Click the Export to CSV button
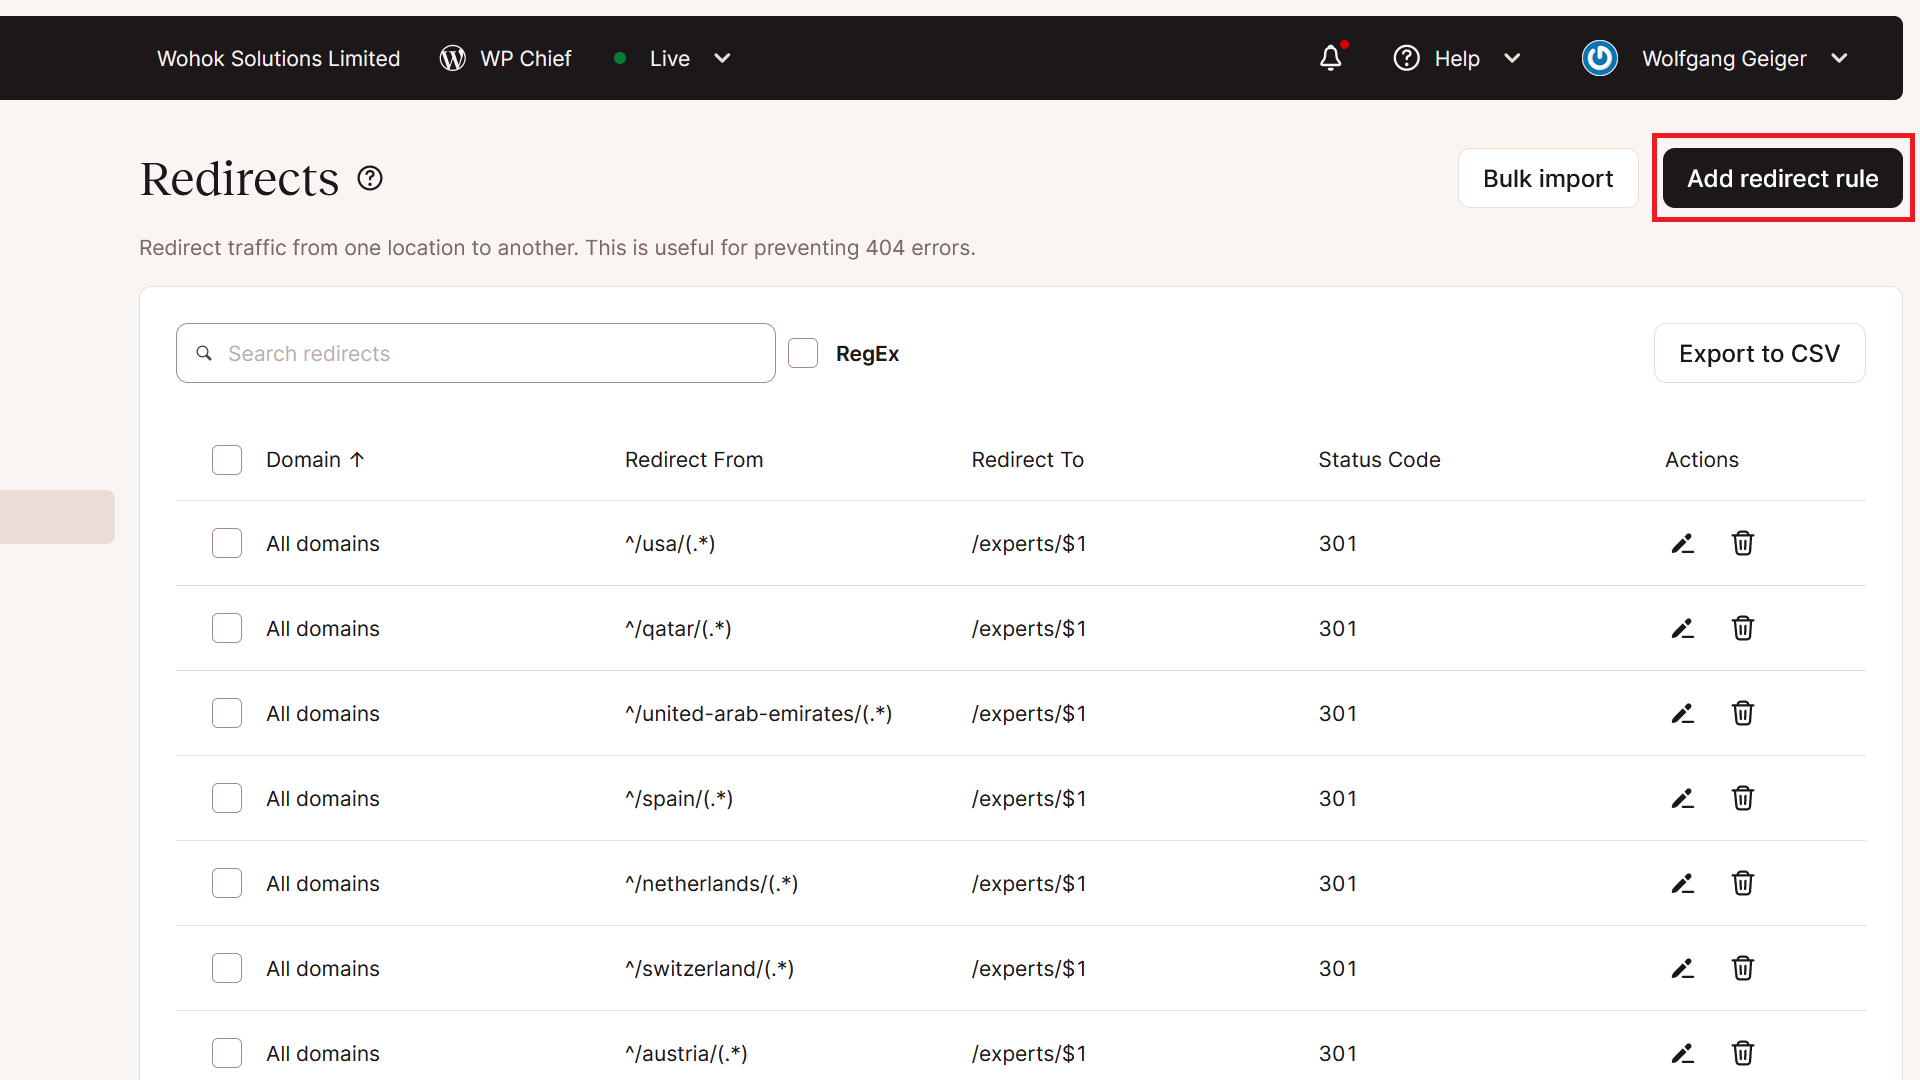This screenshot has width=1920, height=1080. [x=1760, y=352]
